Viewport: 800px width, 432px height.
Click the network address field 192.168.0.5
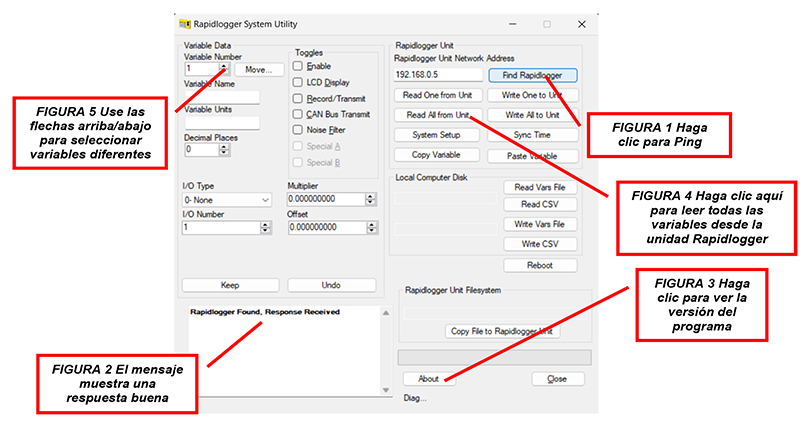tap(438, 74)
